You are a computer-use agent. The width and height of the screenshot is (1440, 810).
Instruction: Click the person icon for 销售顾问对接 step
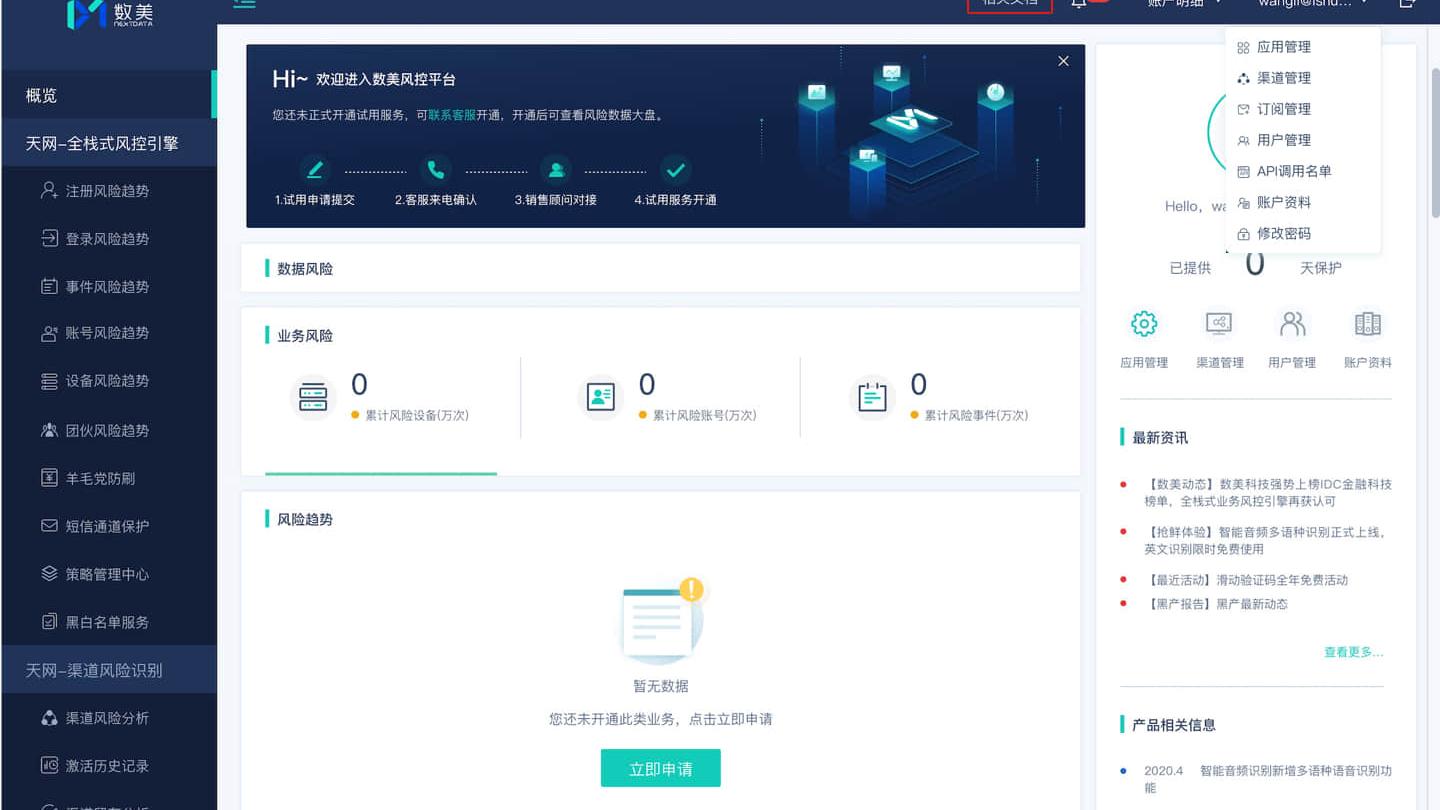[555, 169]
